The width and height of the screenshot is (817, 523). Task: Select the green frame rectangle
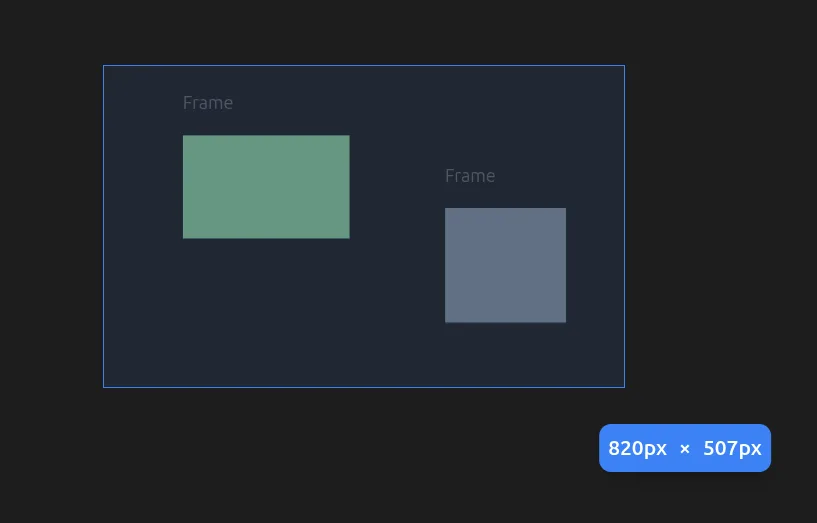tap(266, 187)
